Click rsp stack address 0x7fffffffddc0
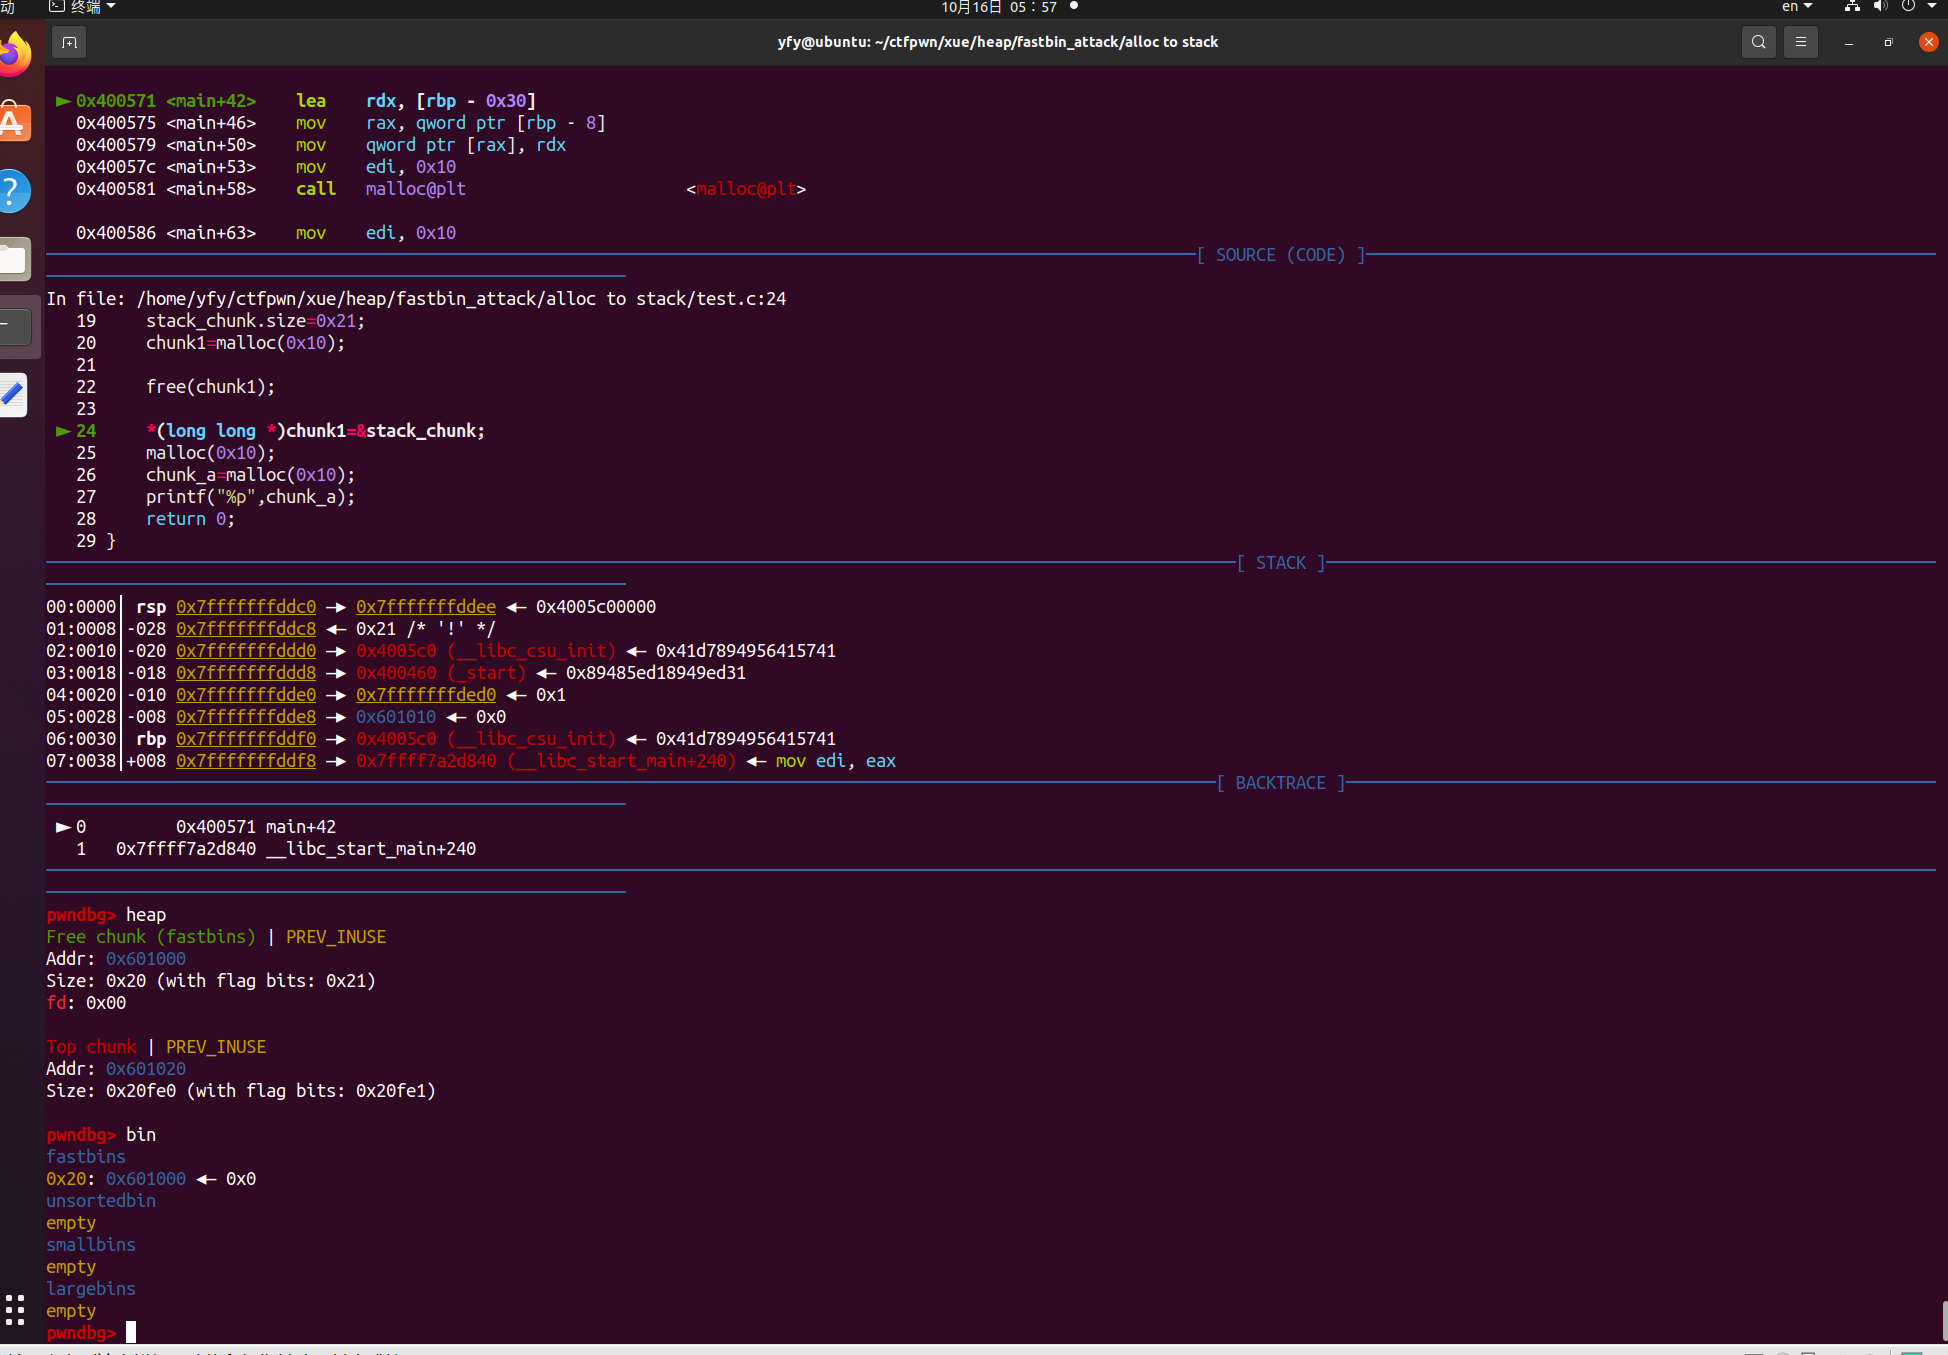This screenshot has height=1355, width=1948. click(246, 607)
